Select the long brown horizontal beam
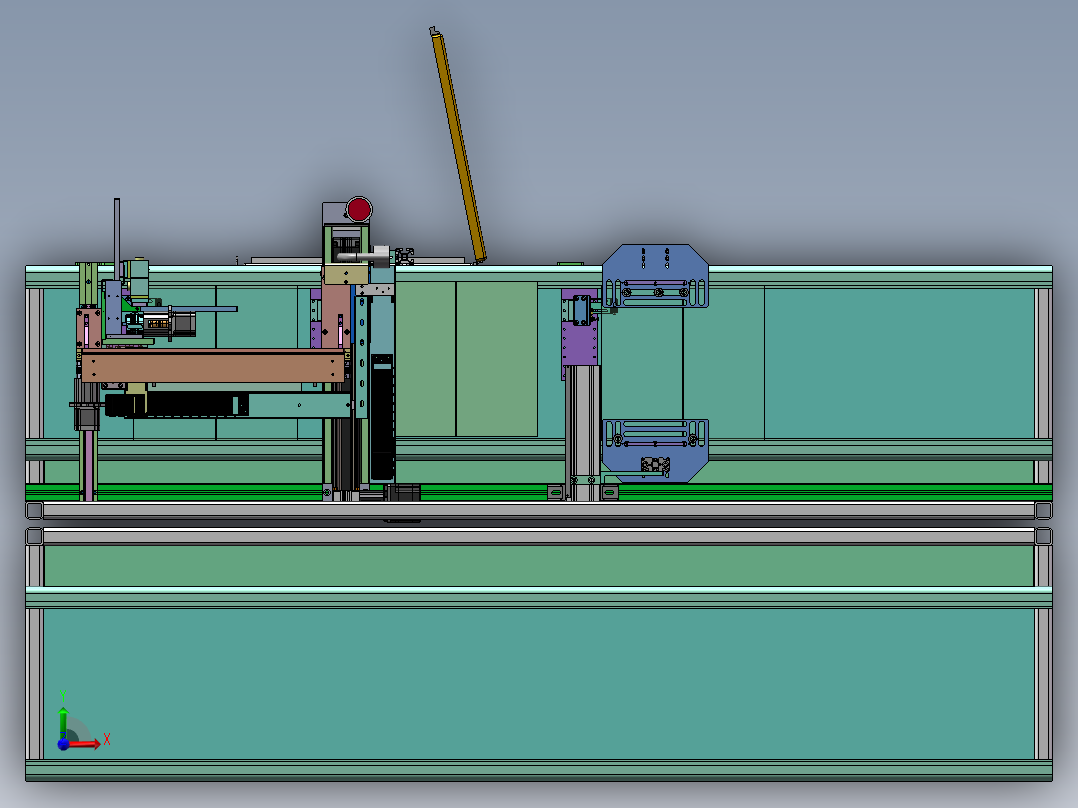The height and width of the screenshot is (808, 1078). (212, 365)
